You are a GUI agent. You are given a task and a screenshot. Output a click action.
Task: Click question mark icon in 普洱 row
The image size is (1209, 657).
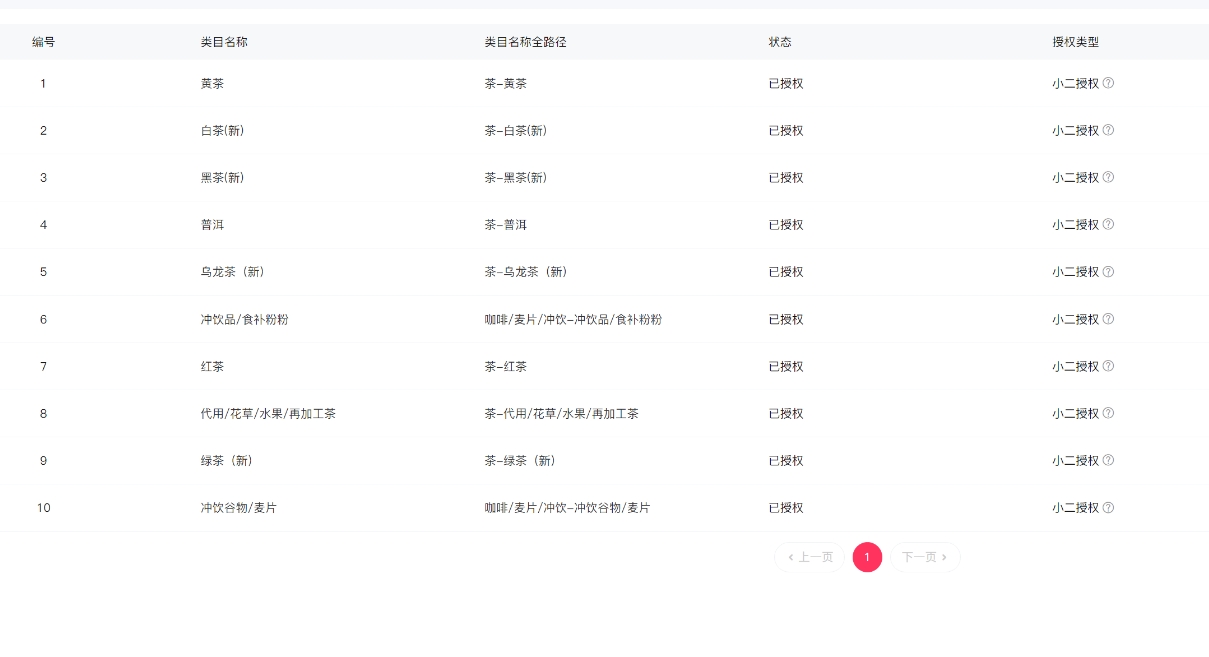tap(1108, 224)
